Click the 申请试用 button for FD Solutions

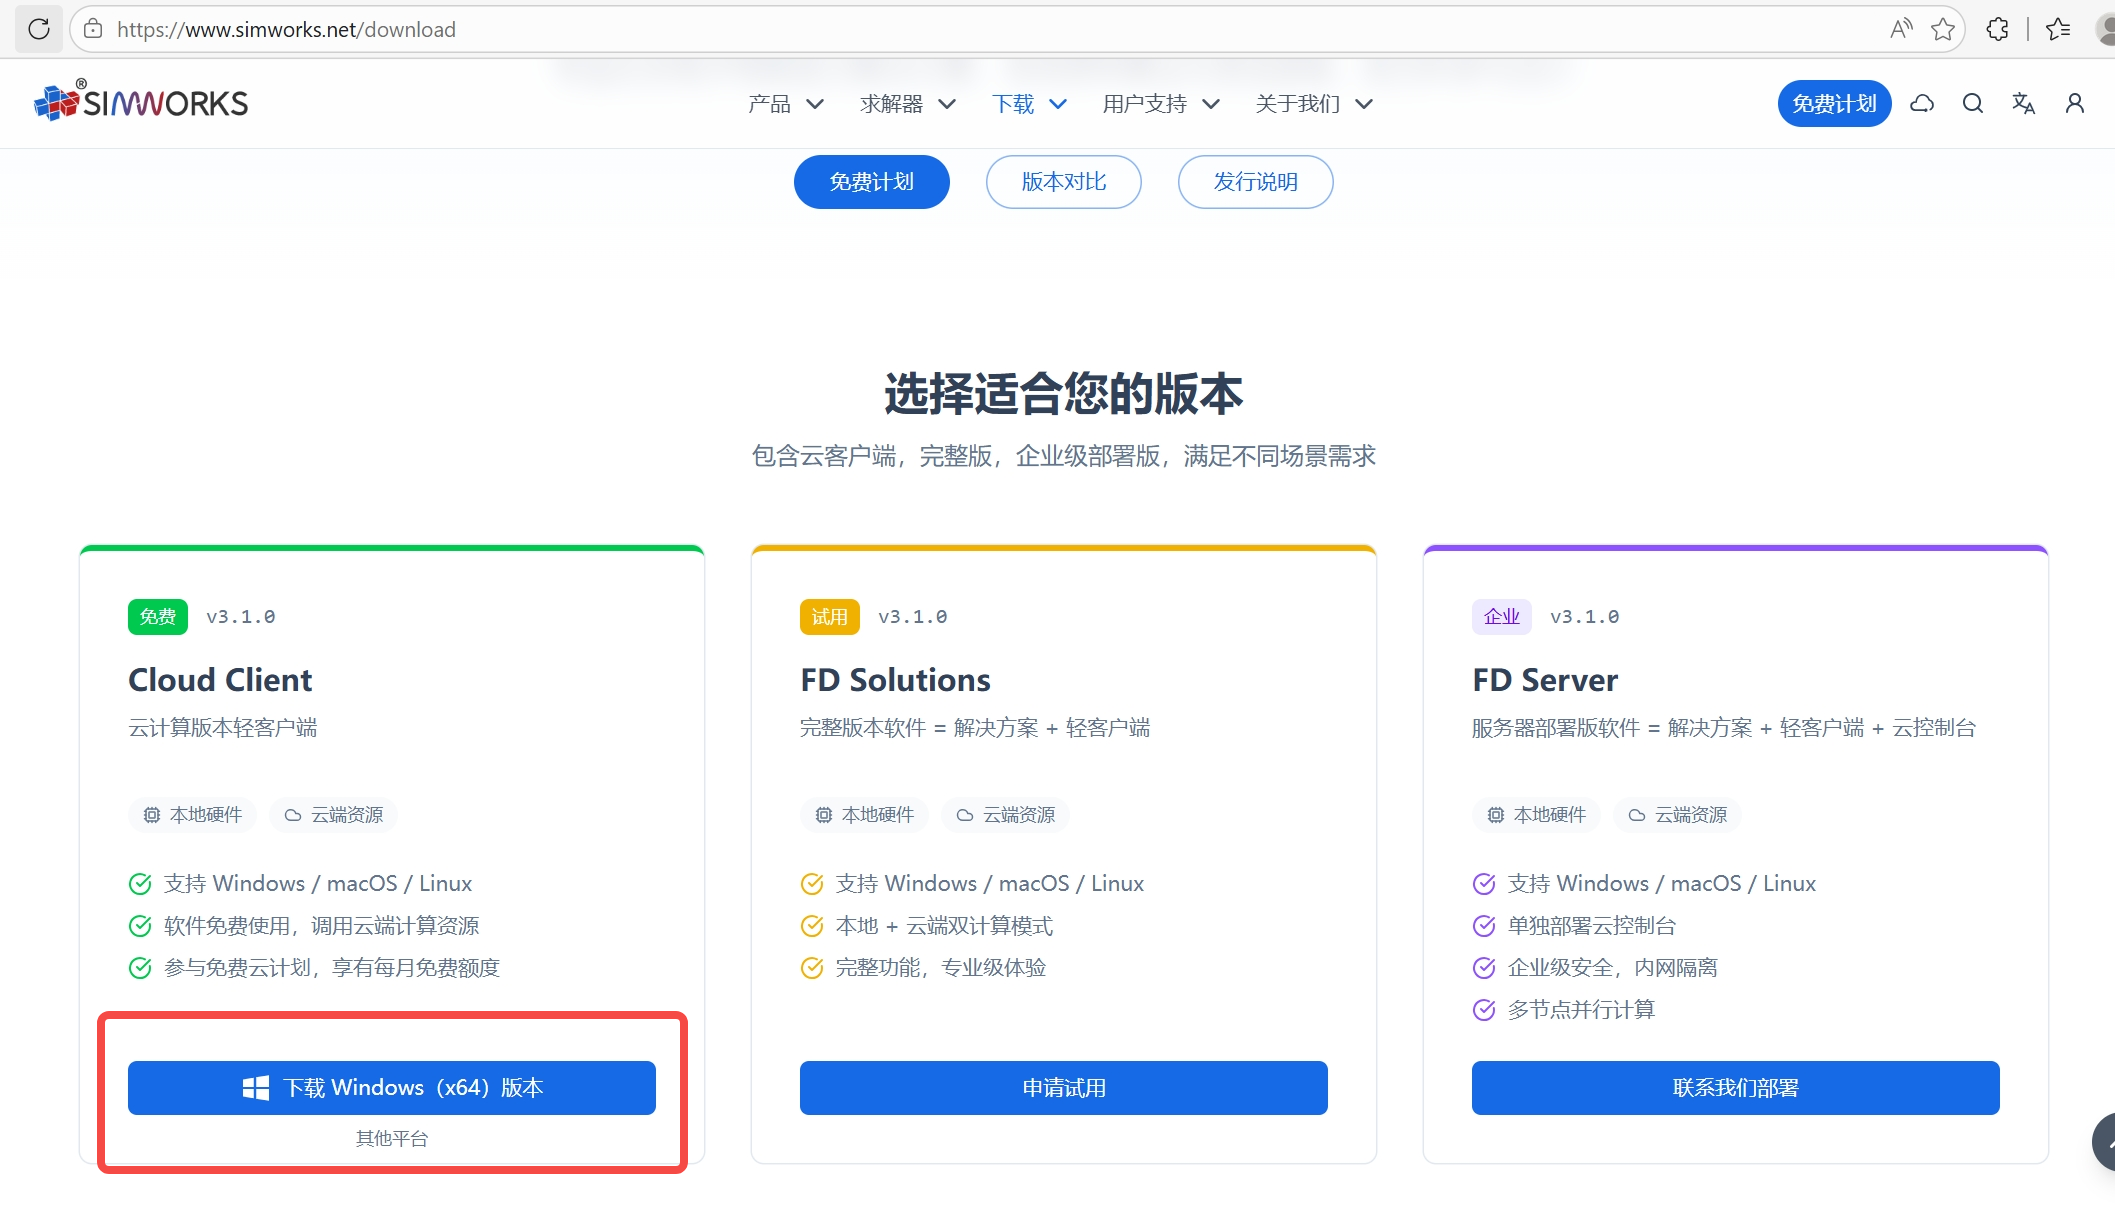1063,1087
